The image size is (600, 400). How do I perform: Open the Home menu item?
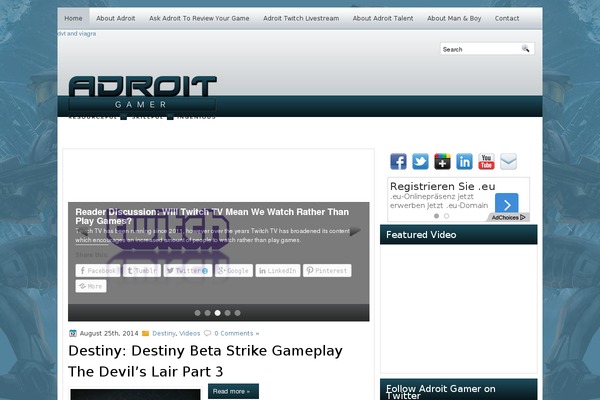click(x=73, y=18)
